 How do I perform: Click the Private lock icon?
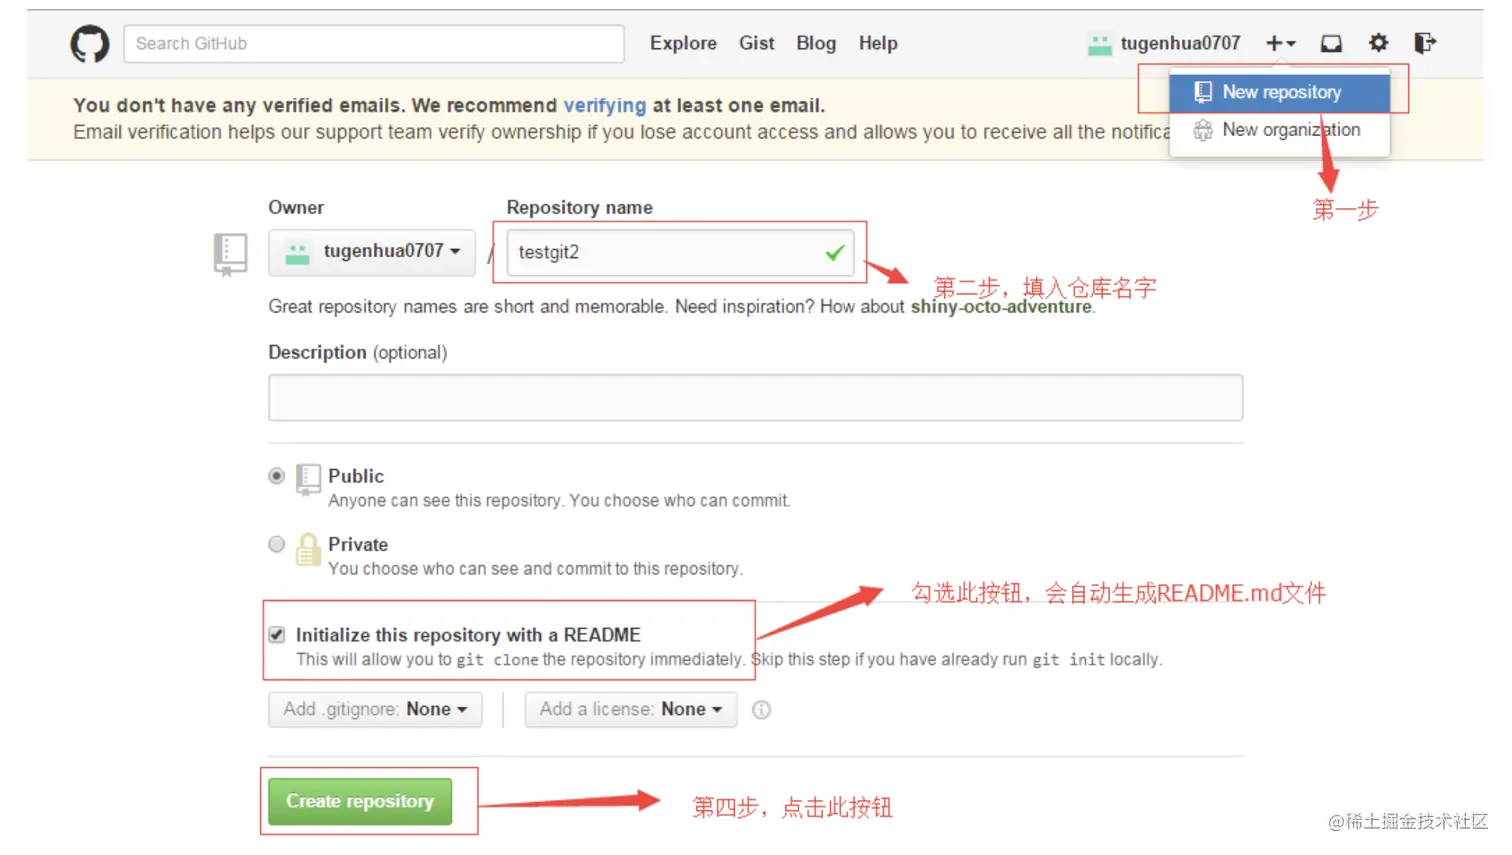[309, 549]
